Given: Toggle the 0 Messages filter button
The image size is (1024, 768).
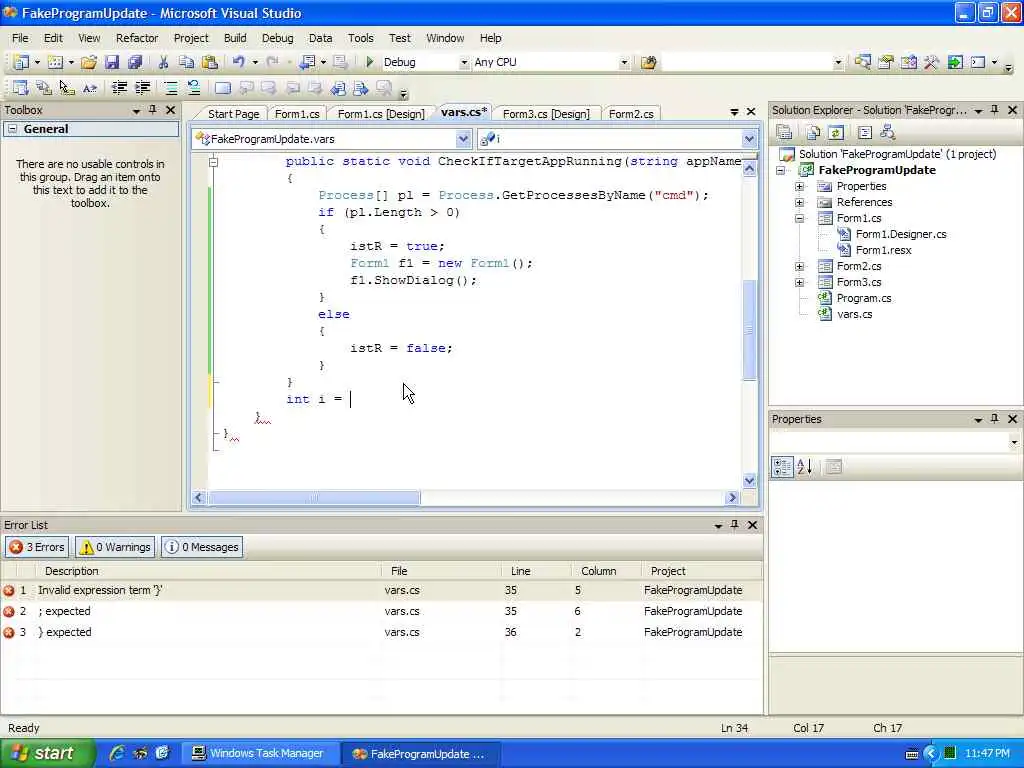Looking at the screenshot, I should point(202,547).
